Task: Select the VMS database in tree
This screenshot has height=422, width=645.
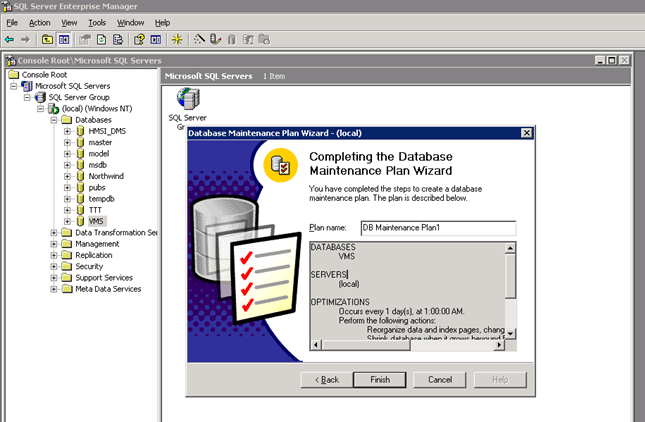Action: (96, 221)
